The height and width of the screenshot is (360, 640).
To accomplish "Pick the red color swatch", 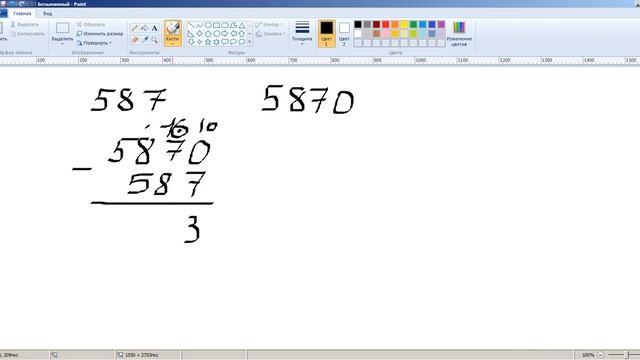I will [x=385, y=24].
